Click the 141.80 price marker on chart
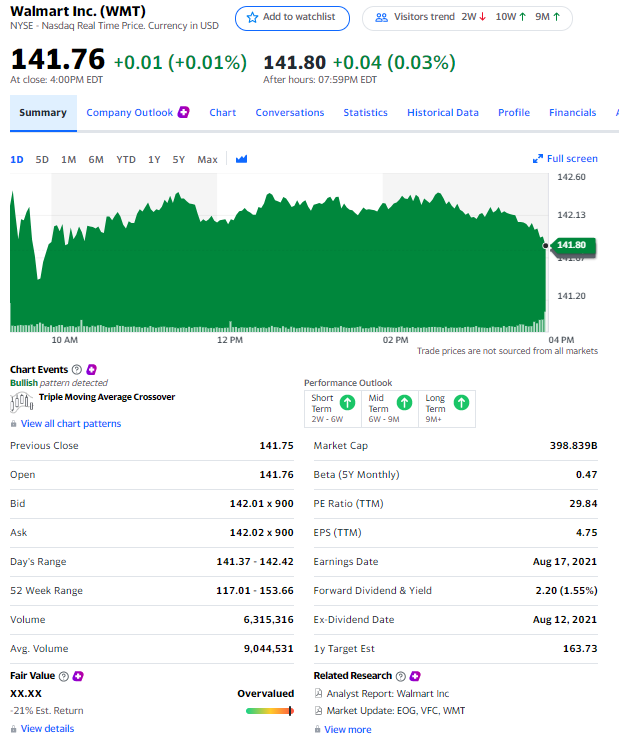The height and width of the screenshot is (746, 619). [x=571, y=245]
